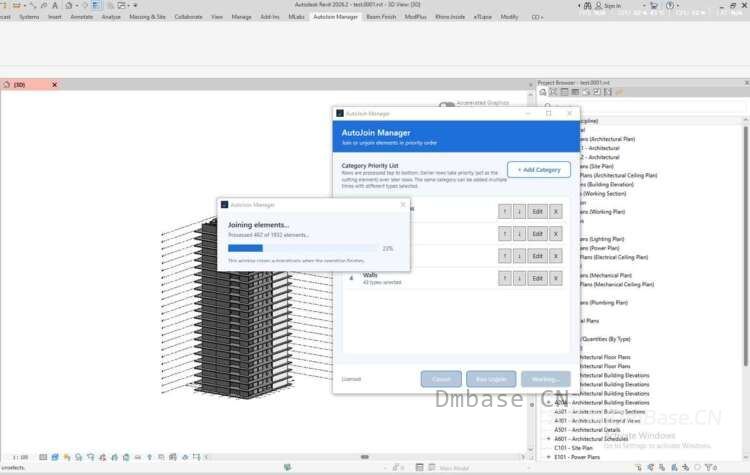
Task: Click the green status bar icon
Action: pyautogui.click(x=287, y=467)
